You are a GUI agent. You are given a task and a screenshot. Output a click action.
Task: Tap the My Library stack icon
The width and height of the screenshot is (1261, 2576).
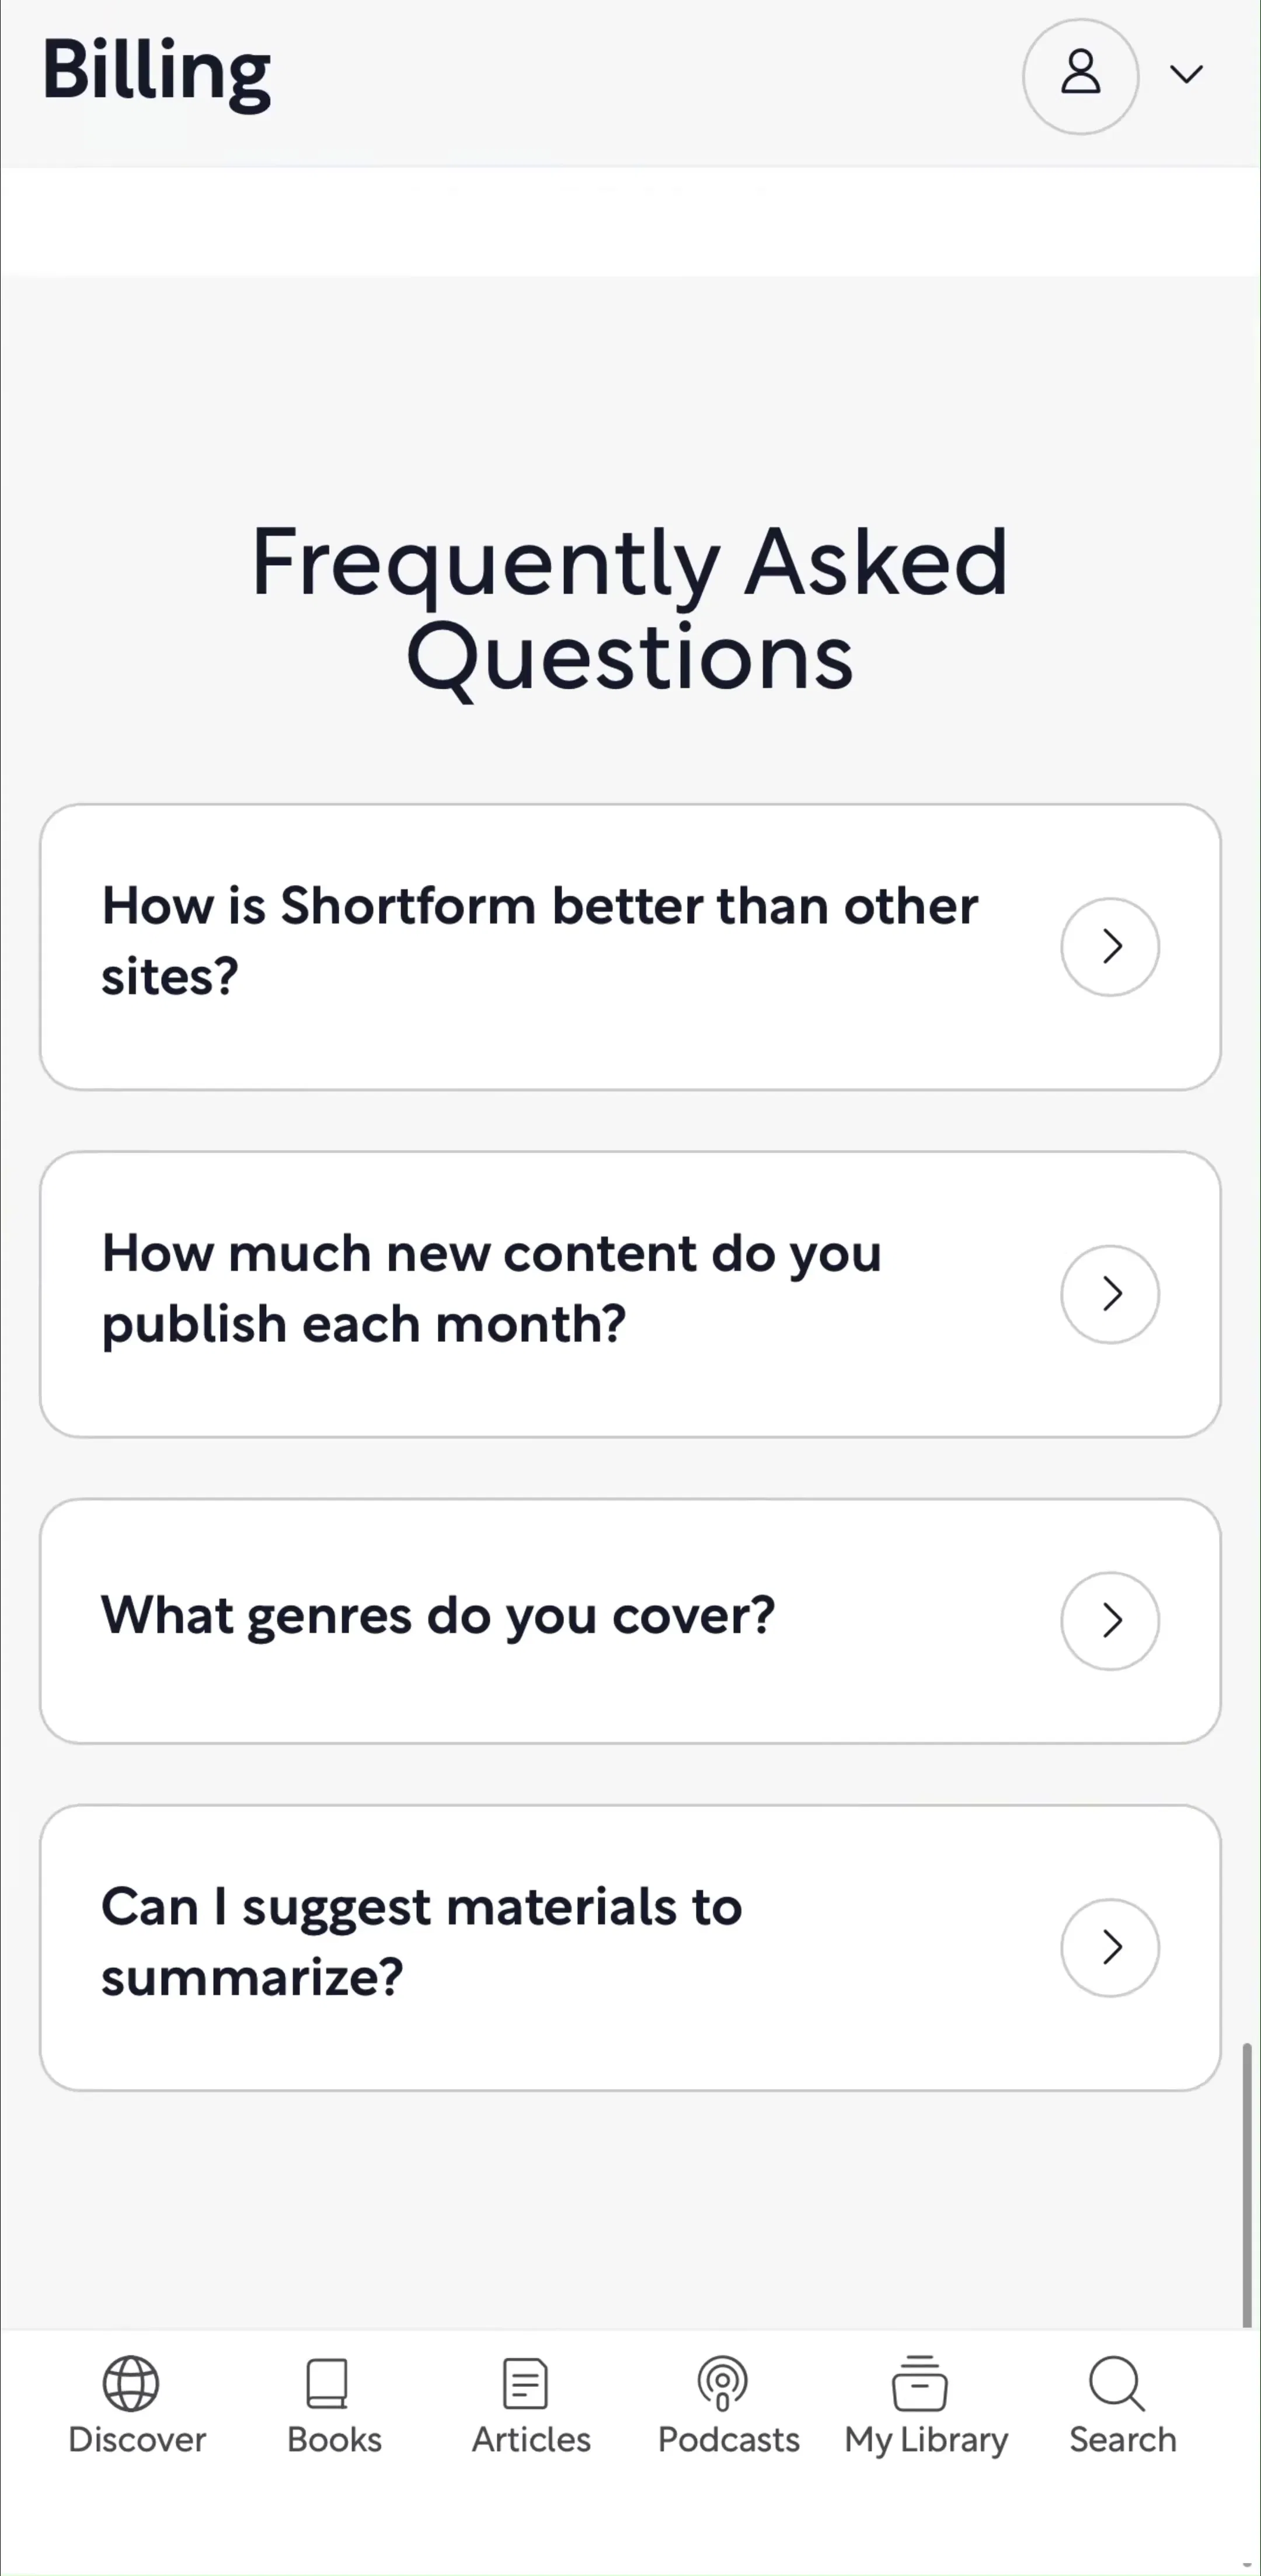920,2383
